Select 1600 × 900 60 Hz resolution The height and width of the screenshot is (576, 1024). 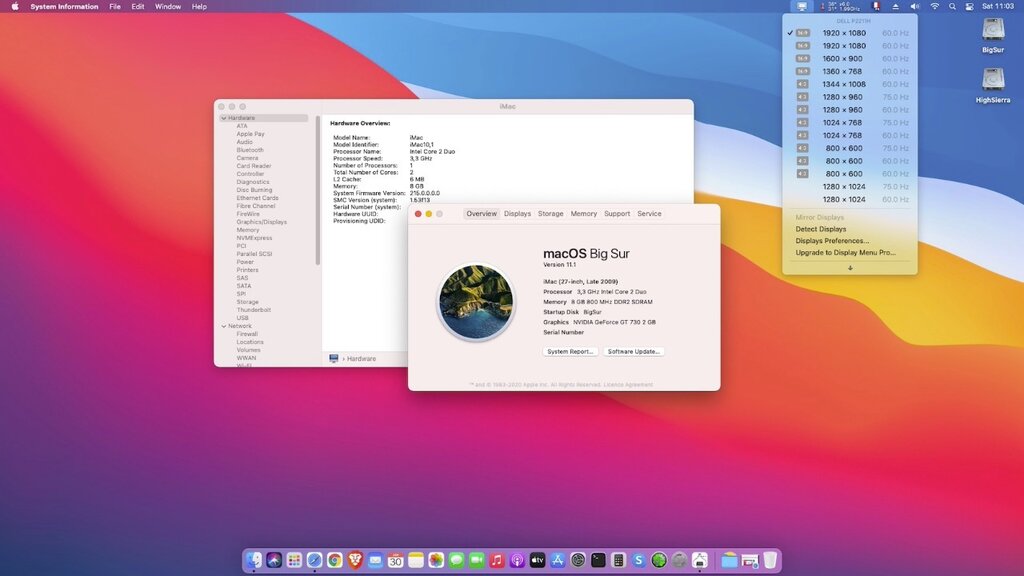[x=844, y=58]
